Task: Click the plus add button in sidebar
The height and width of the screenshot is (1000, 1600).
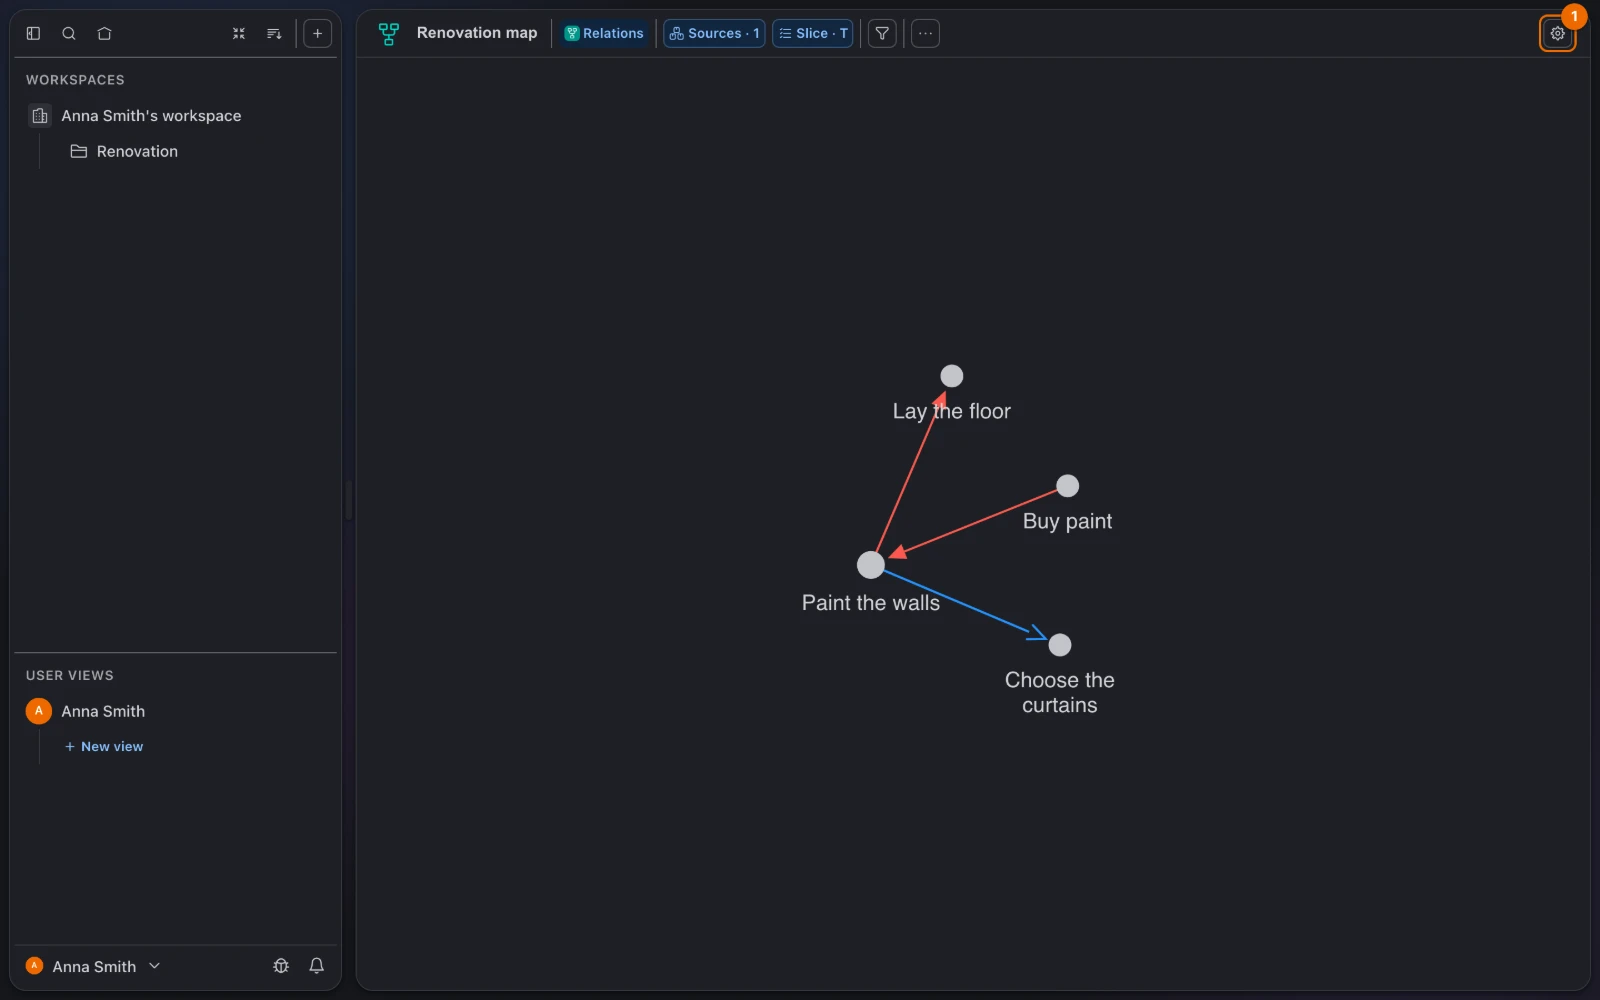Action: coord(317,33)
